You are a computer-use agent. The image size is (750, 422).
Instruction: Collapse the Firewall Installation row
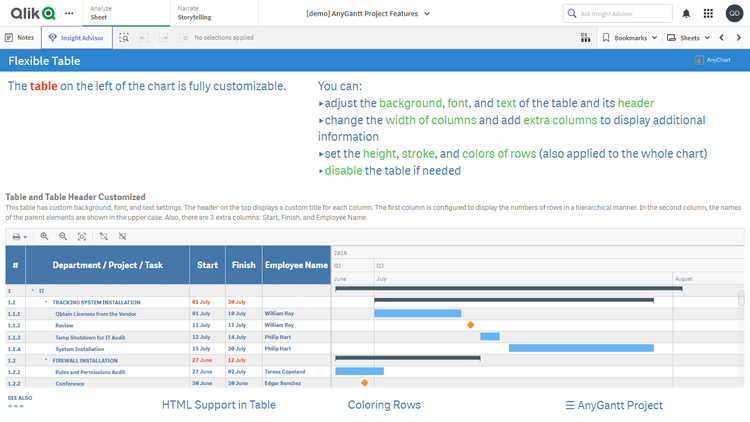pos(46,359)
